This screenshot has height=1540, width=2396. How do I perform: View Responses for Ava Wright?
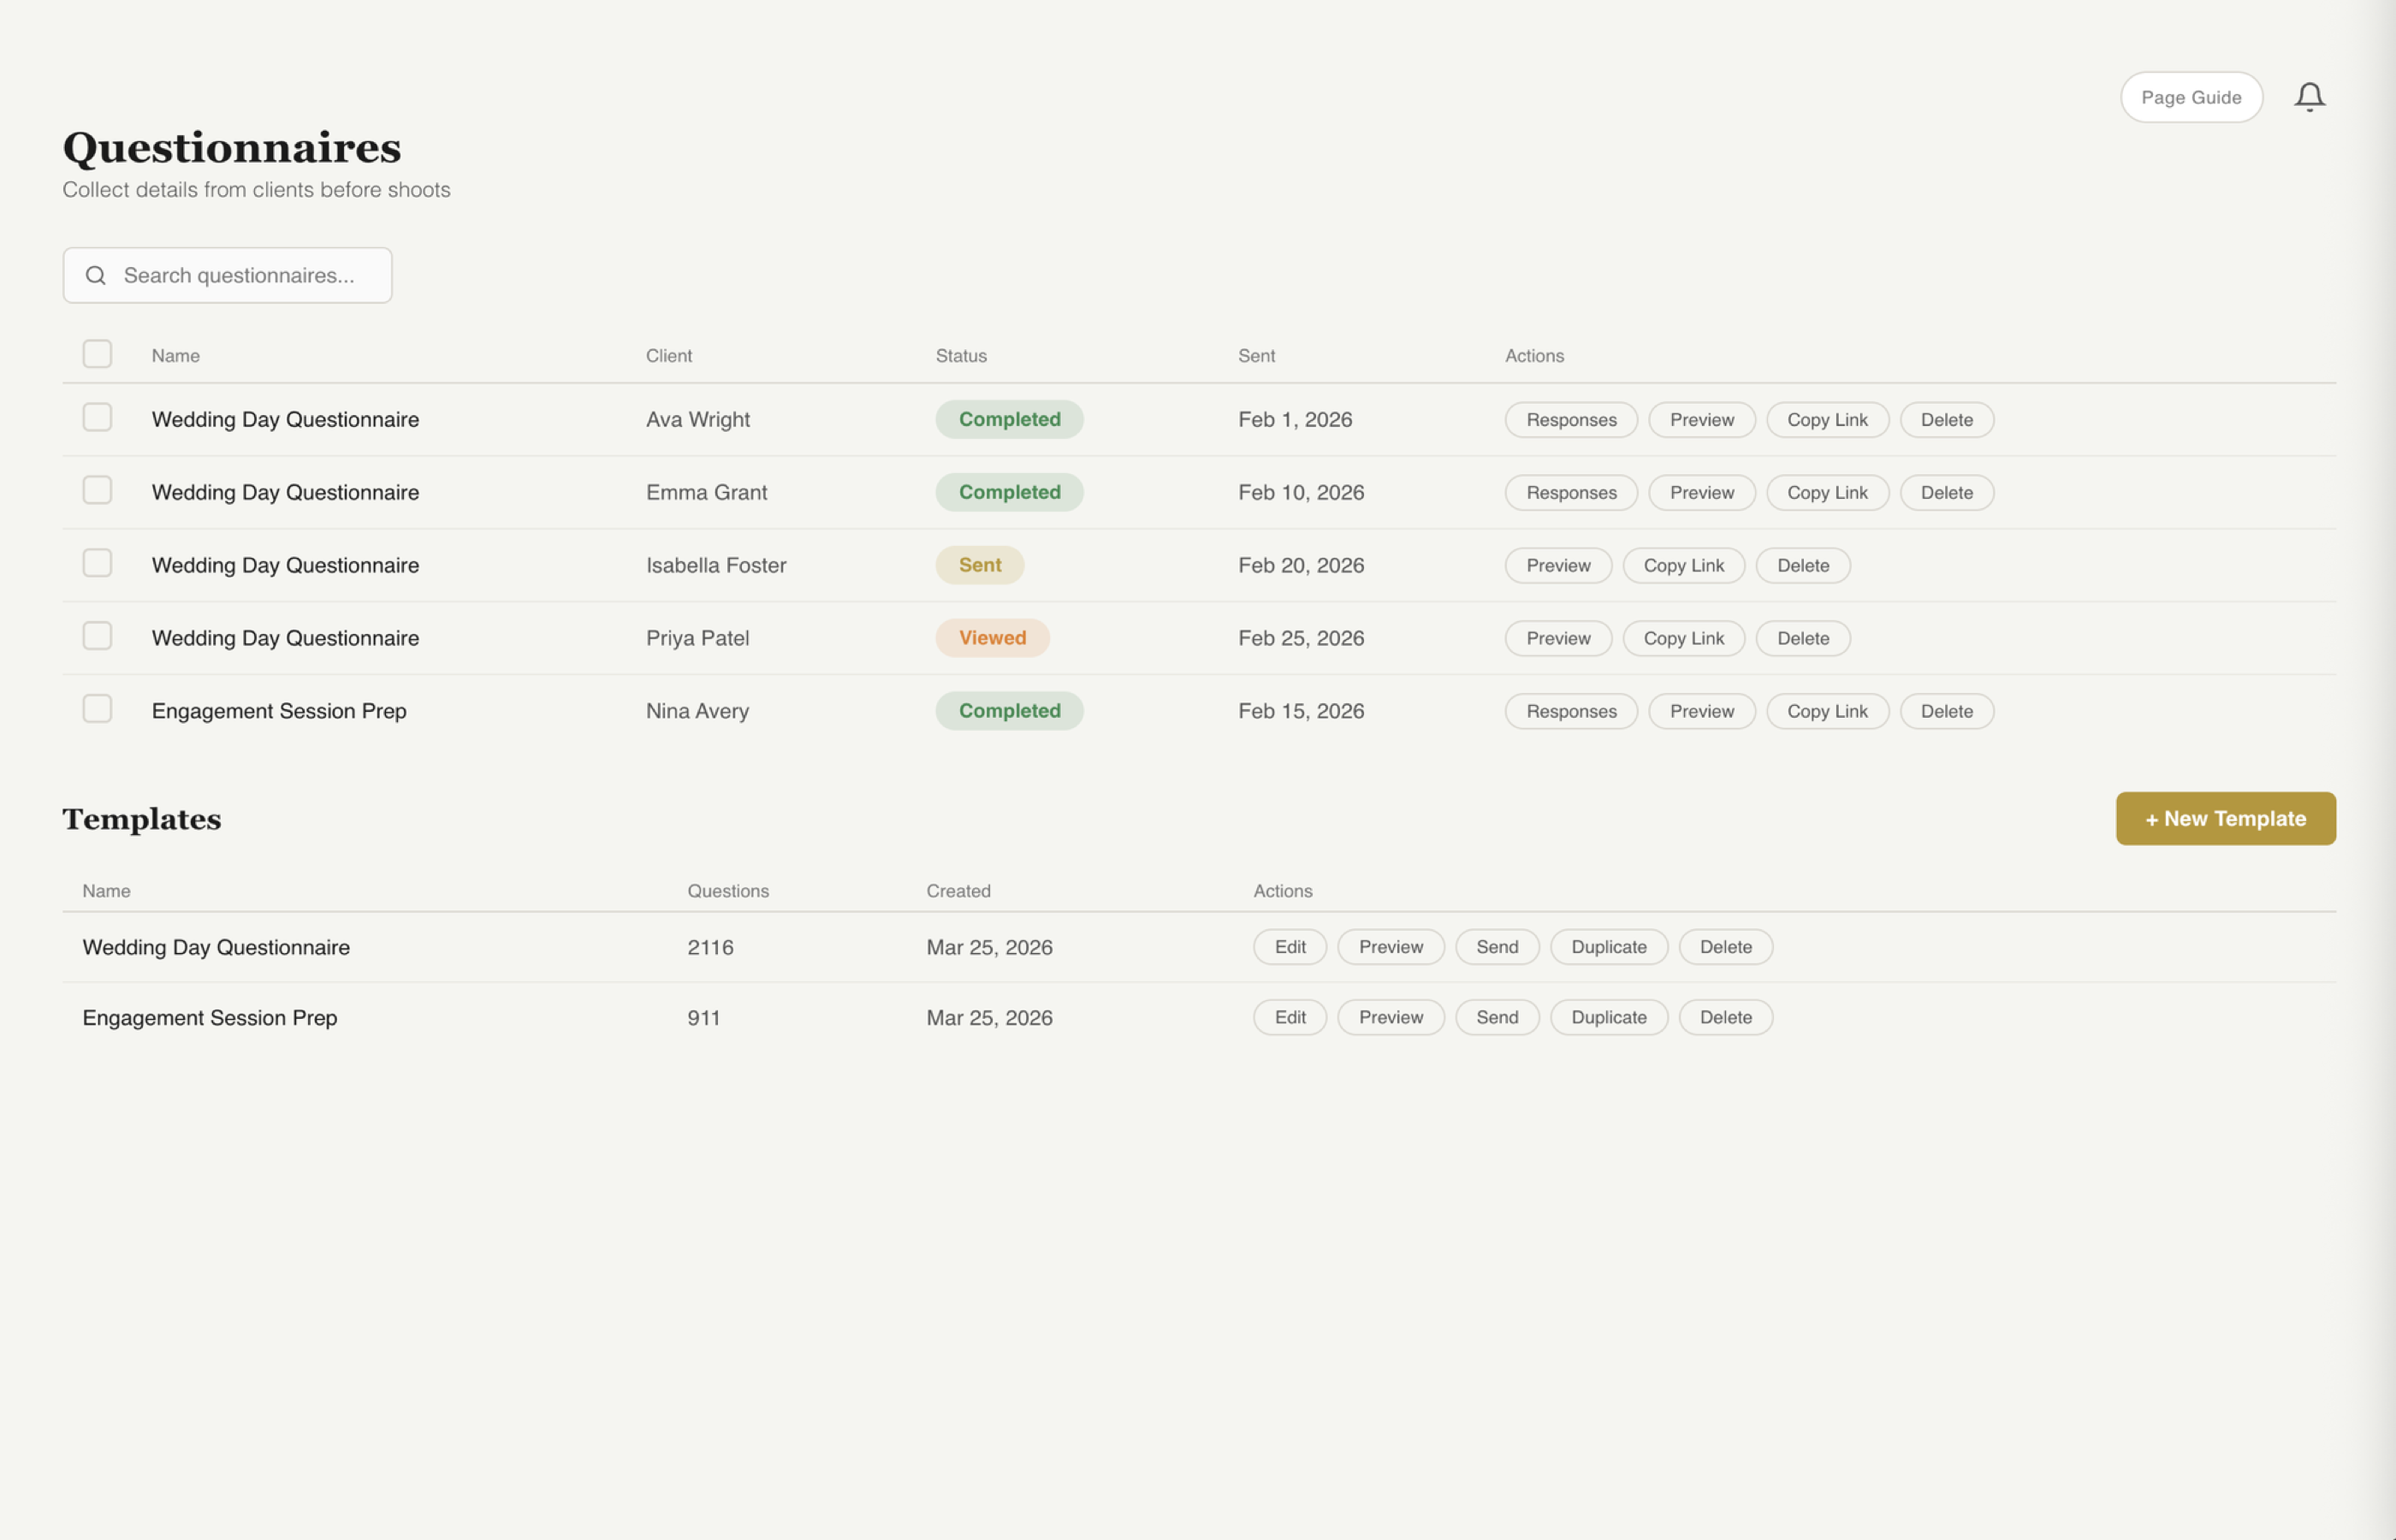pyautogui.click(x=1570, y=419)
